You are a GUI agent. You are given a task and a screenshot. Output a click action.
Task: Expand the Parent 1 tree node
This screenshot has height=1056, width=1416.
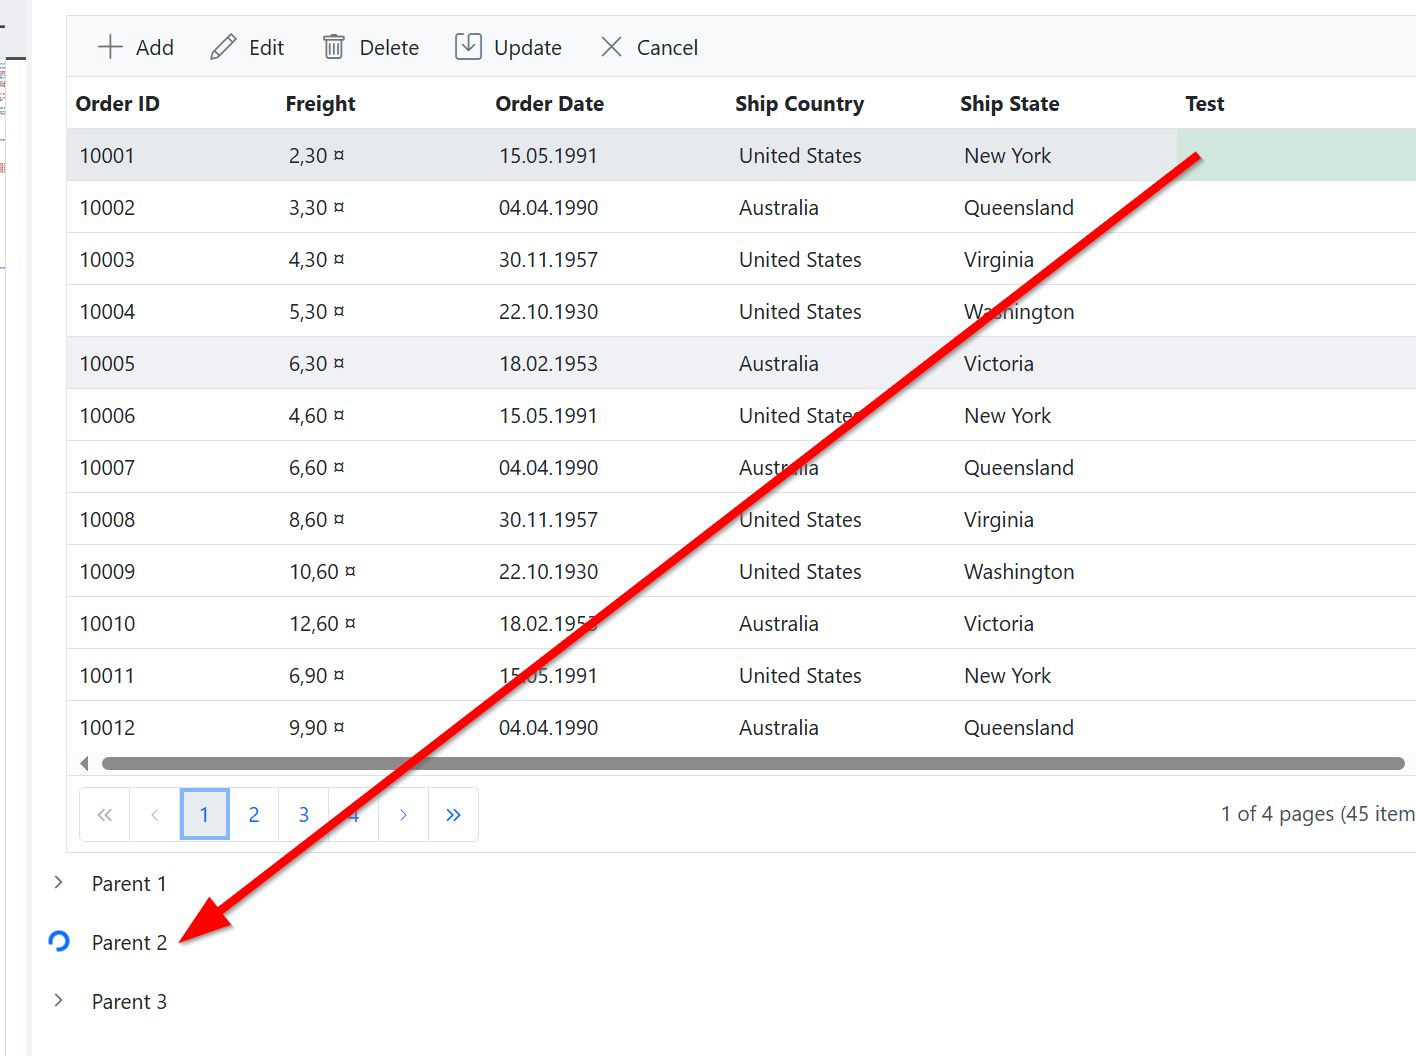59,882
